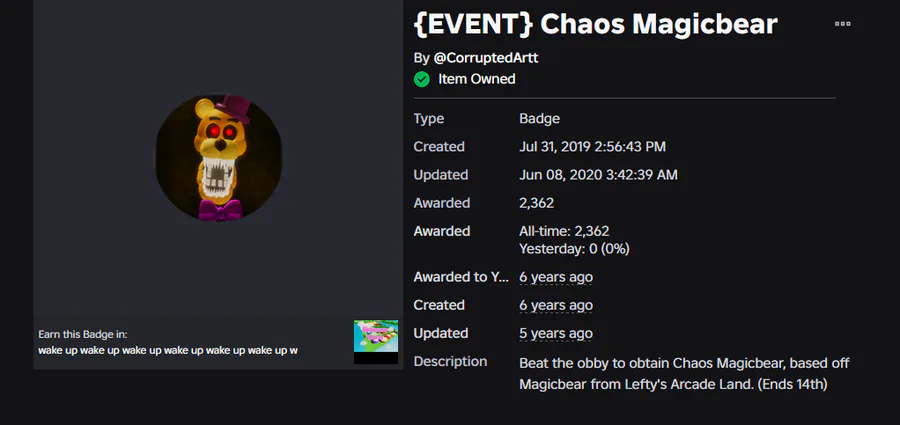Image resolution: width=900 pixels, height=425 pixels.
Task: Click the "All-time: 2,362" awarded stat
Action: [564, 231]
